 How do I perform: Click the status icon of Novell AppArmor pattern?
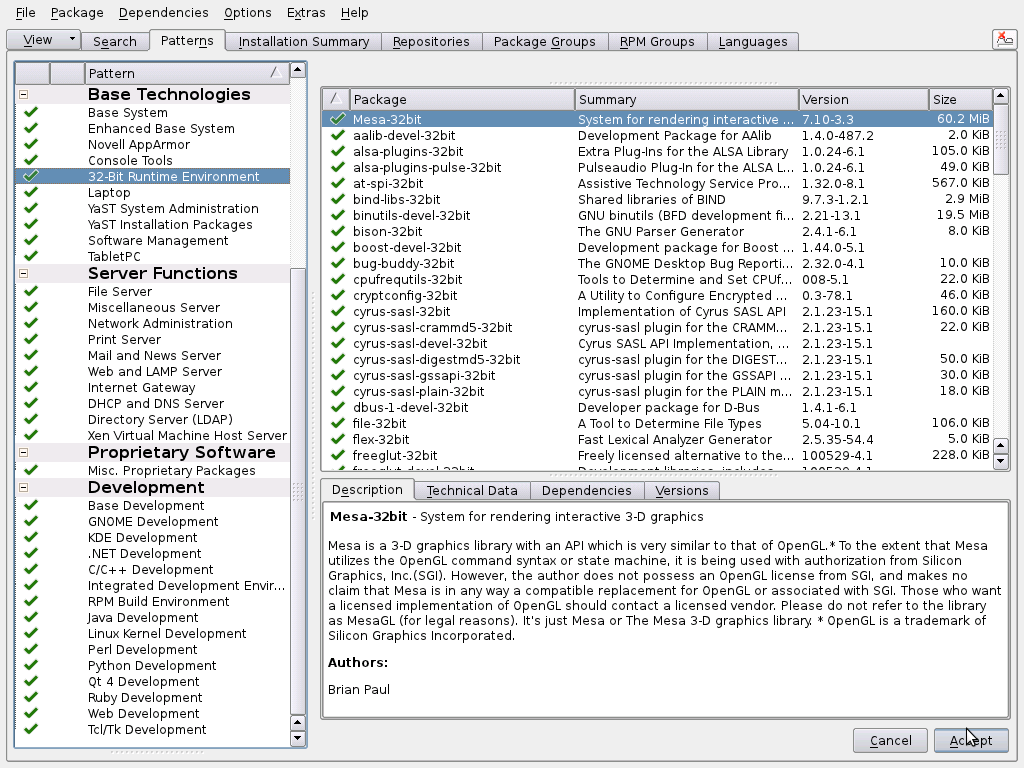pyautogui.click(x=31, y=144)
